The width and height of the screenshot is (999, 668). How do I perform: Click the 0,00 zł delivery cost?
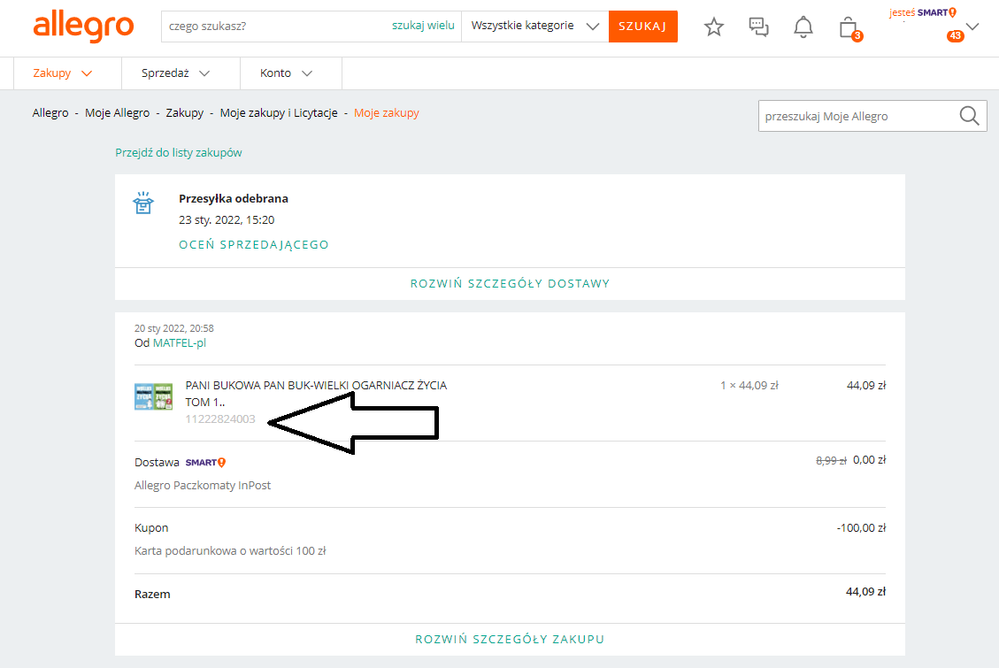point(870,460)
